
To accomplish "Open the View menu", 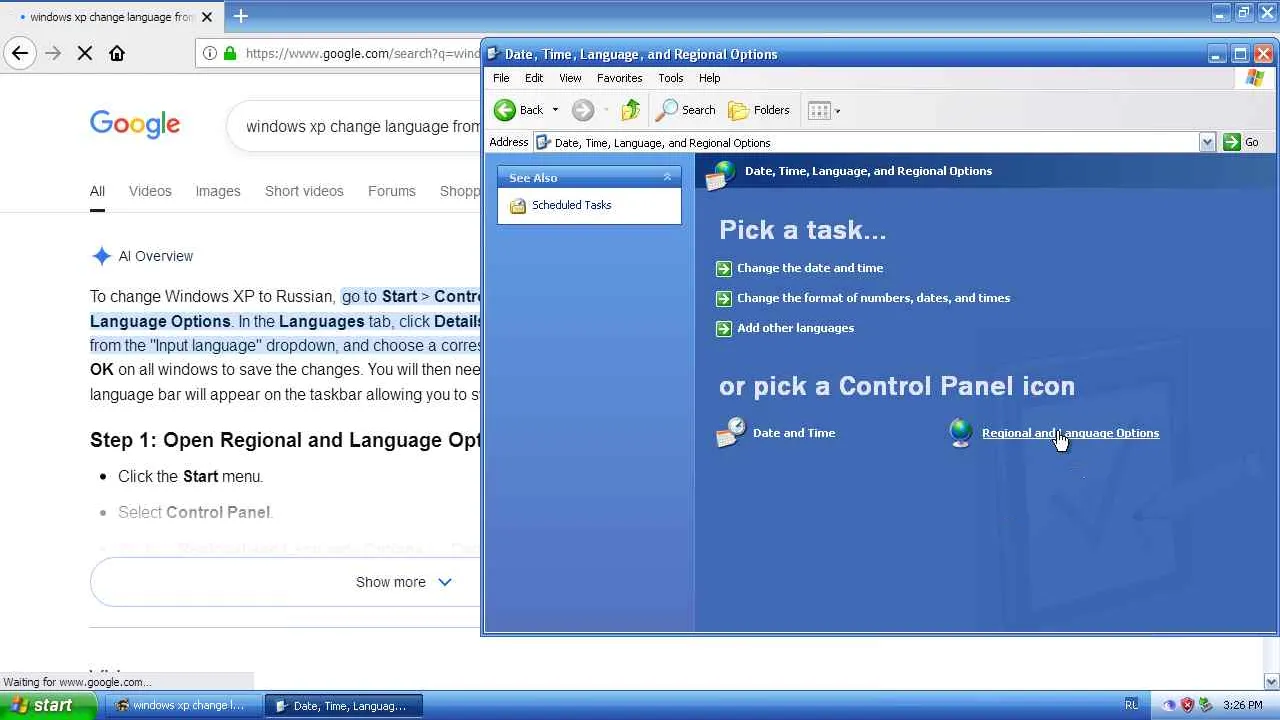I will [x=570, y=78].
